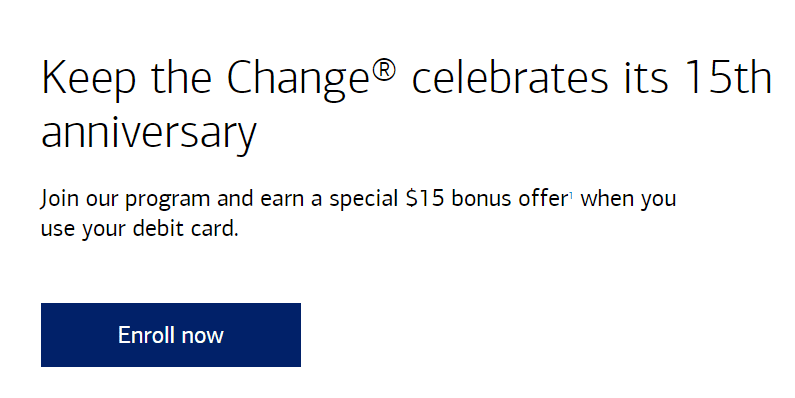Click use your in the second line
This screenshot has height=398, width=795.
pos(83,229)
